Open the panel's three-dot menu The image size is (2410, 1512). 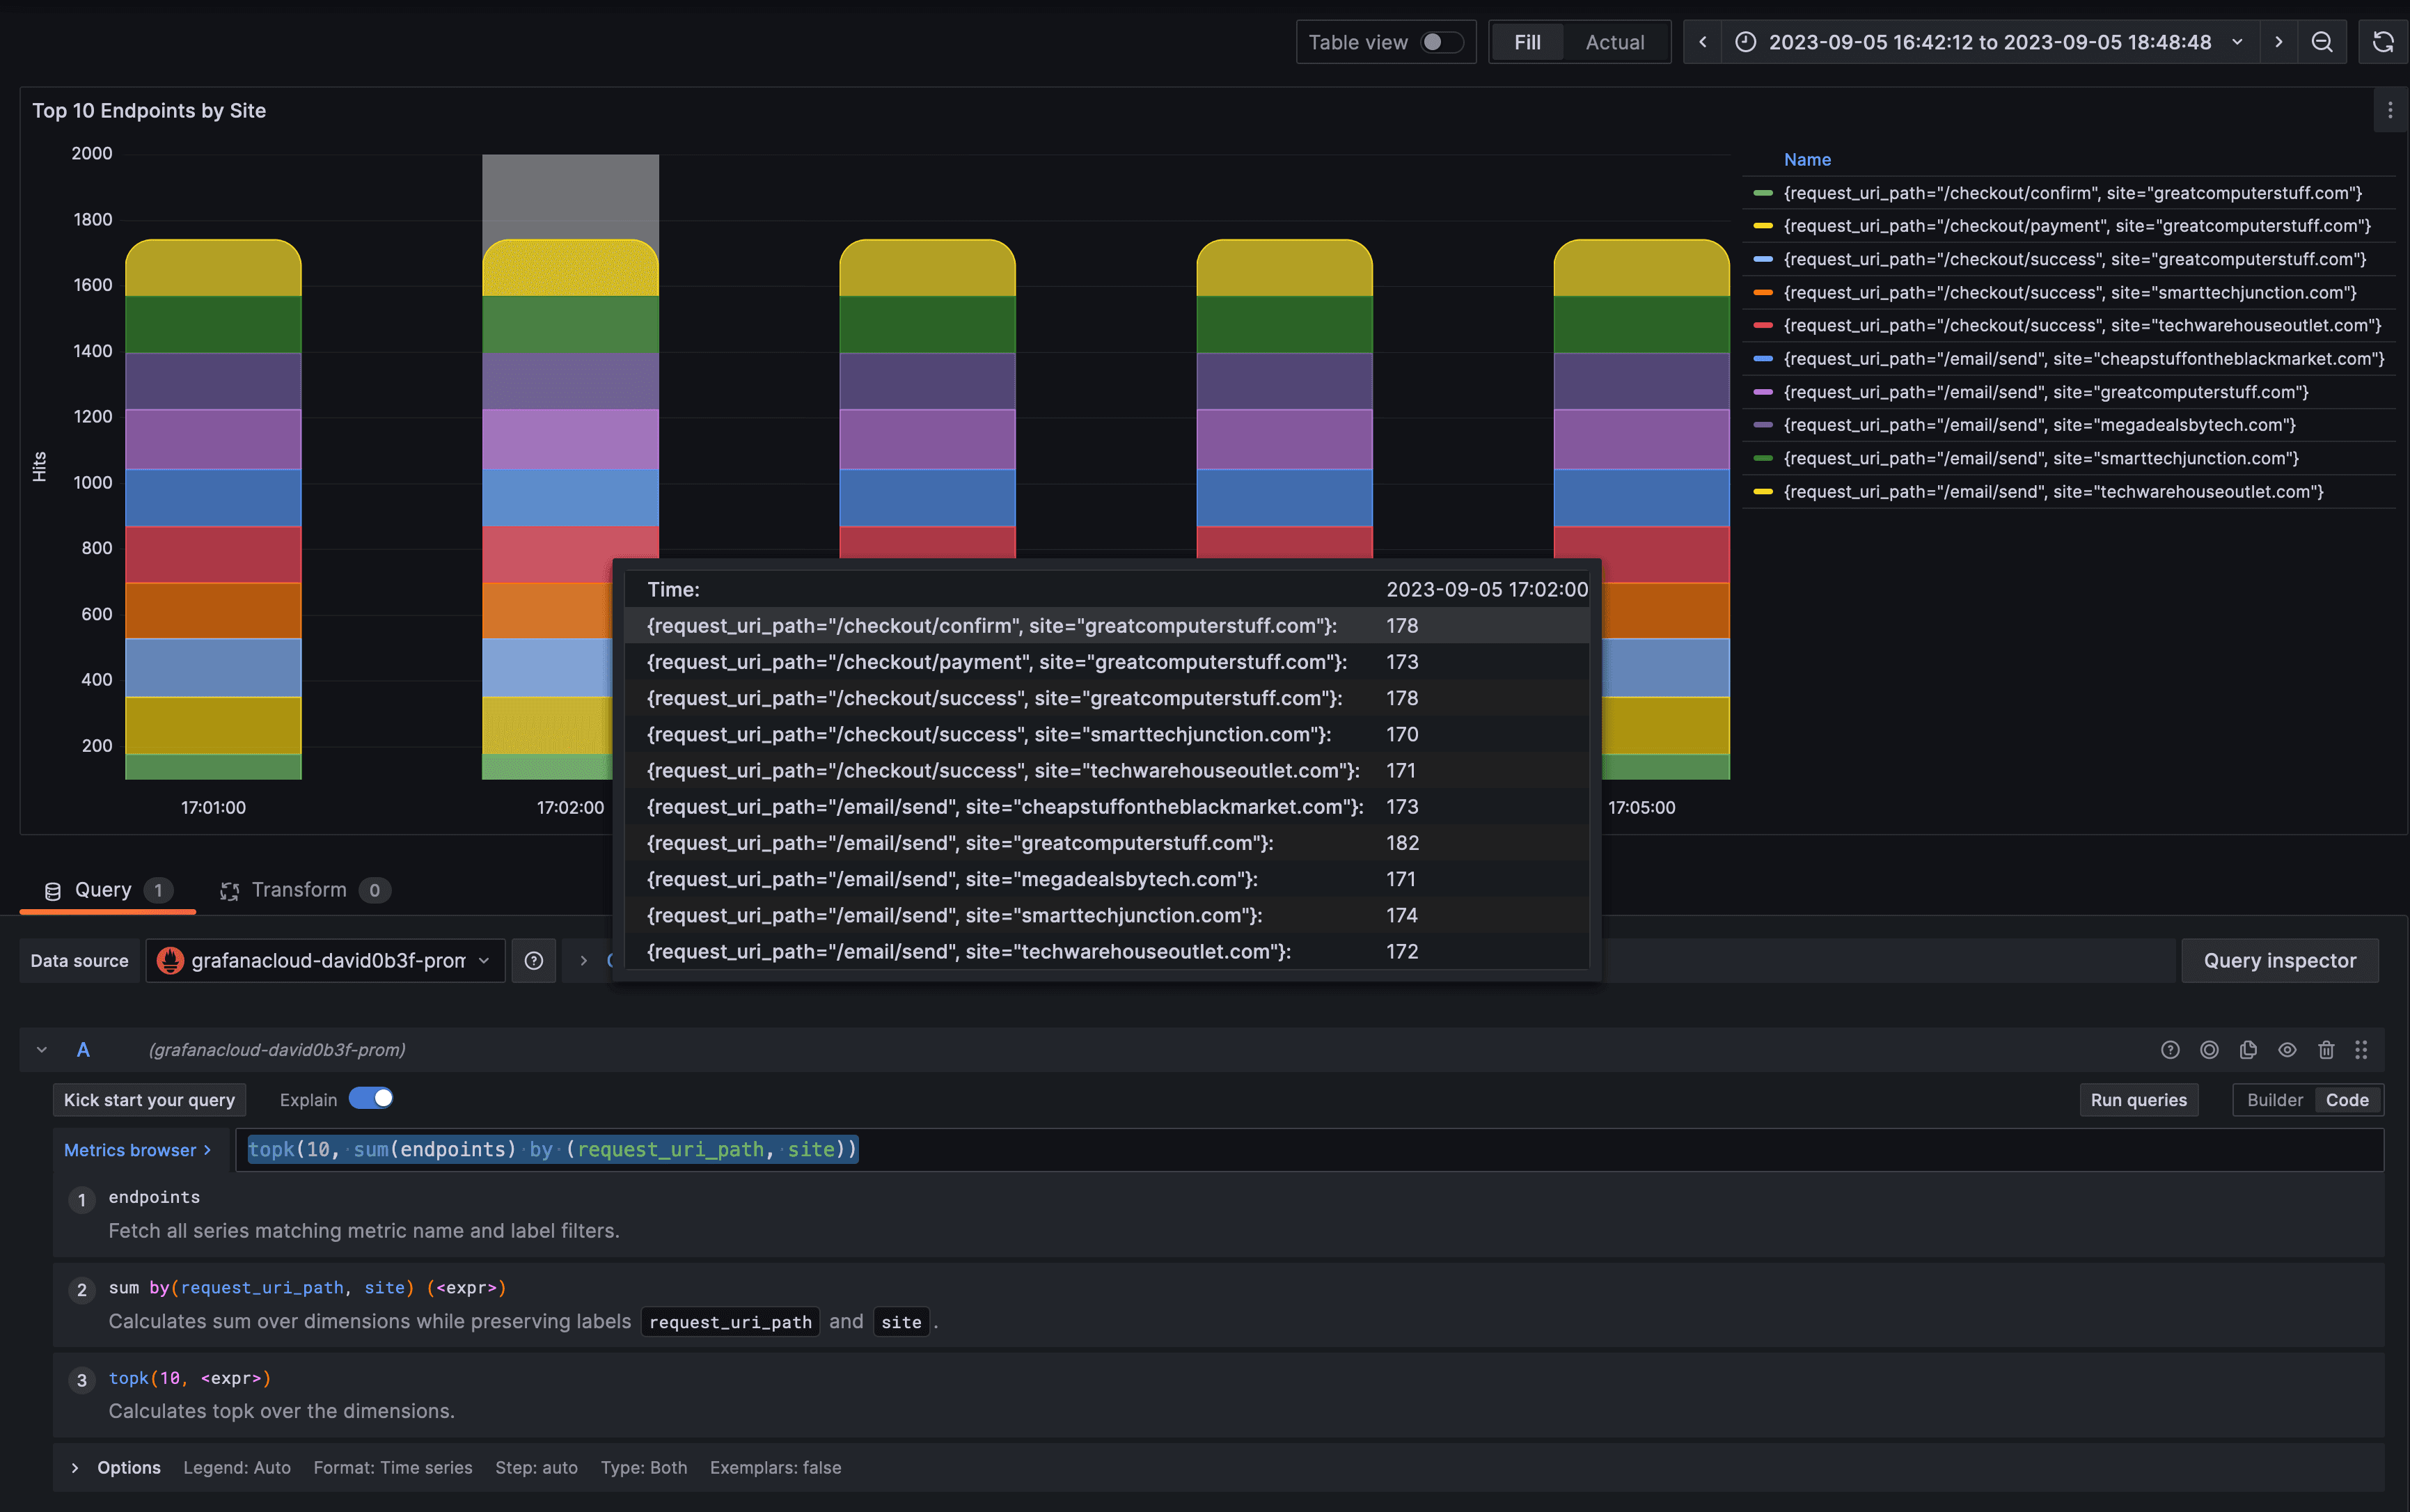(x=2390, y=110)
